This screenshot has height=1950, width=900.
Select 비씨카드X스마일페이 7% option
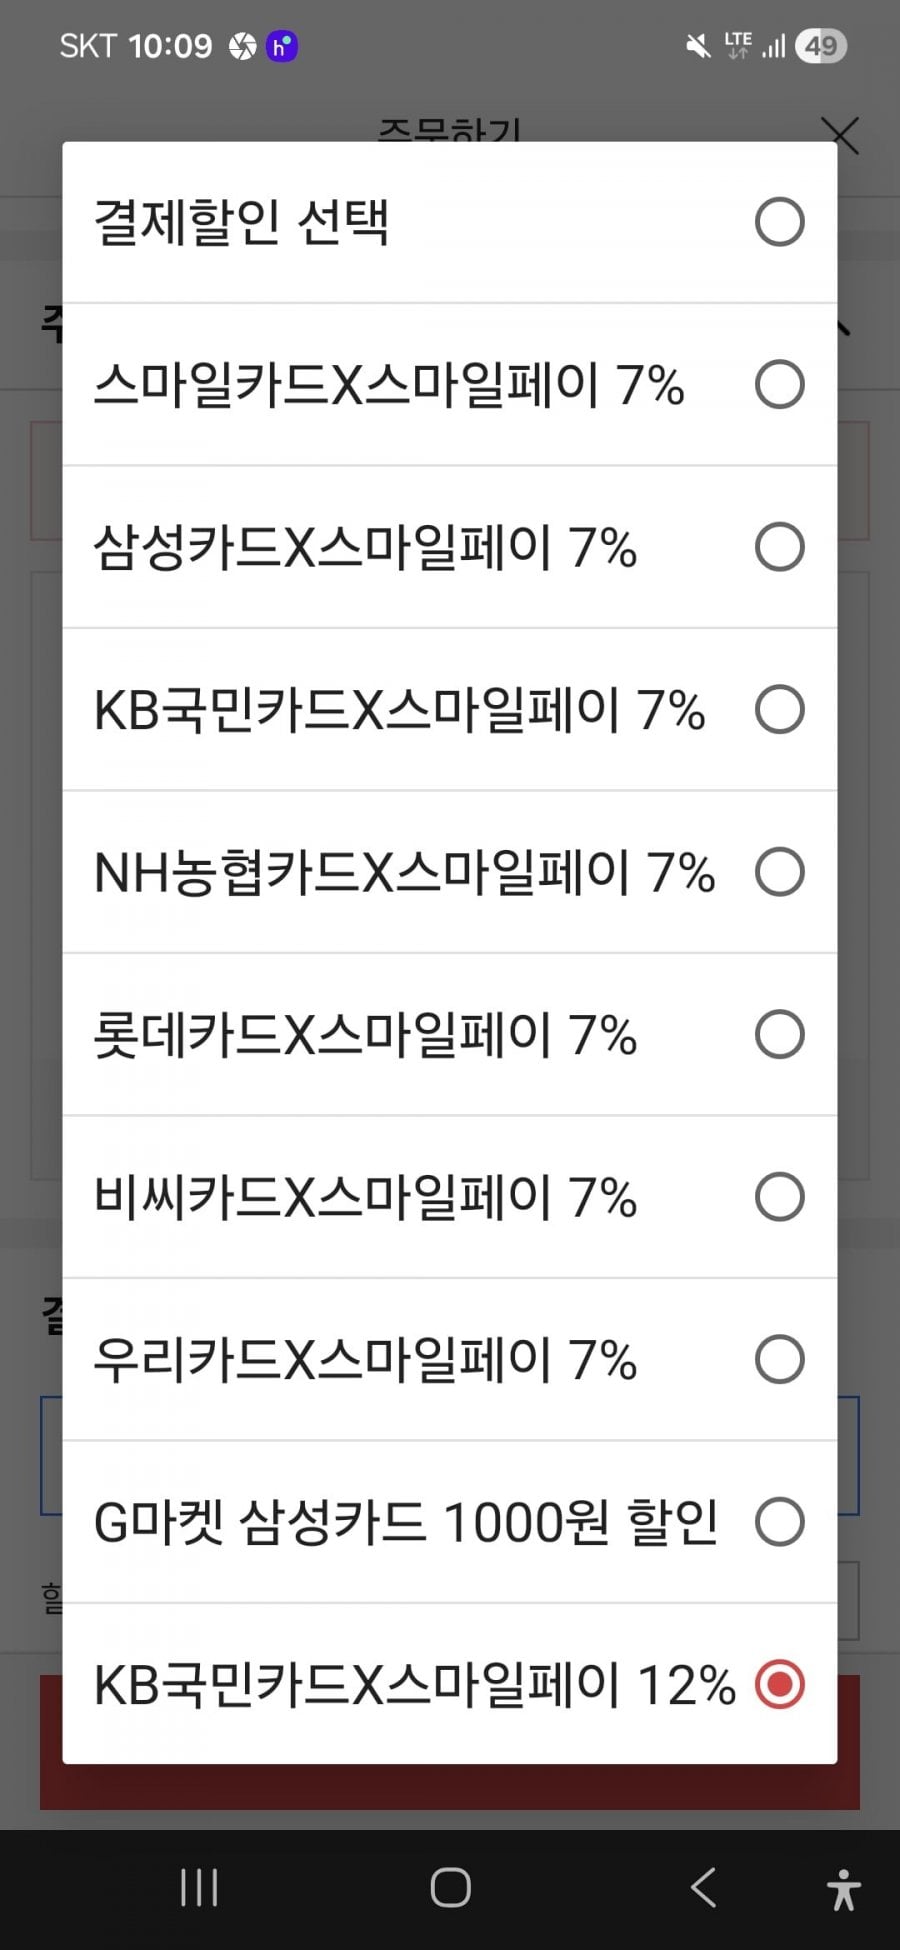pyautogui.click(x=779, y=1197)
